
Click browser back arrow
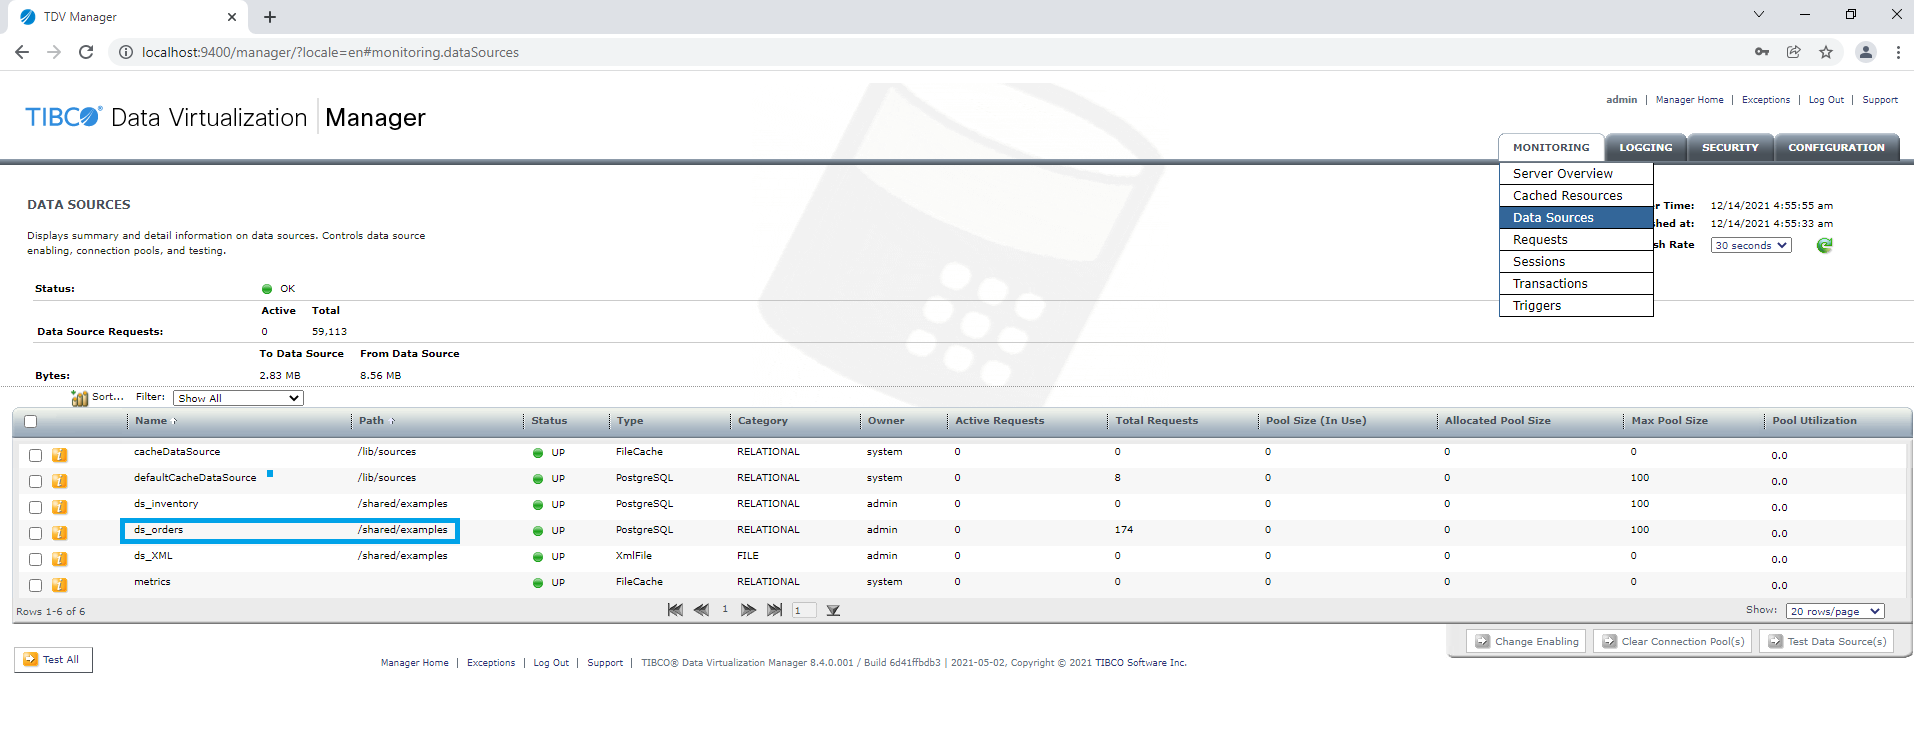(x=22, y=52)
